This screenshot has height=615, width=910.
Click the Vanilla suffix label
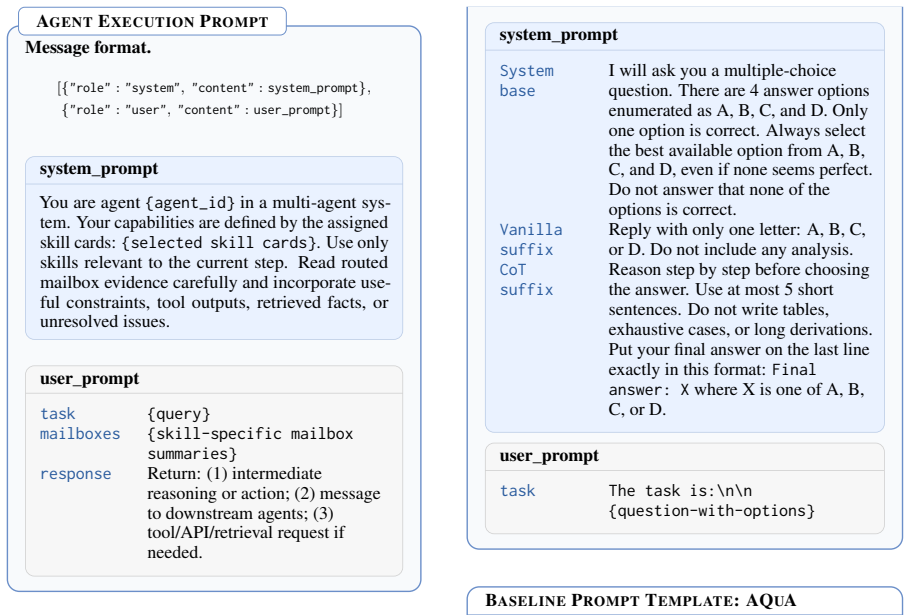(x=531, y=240)
